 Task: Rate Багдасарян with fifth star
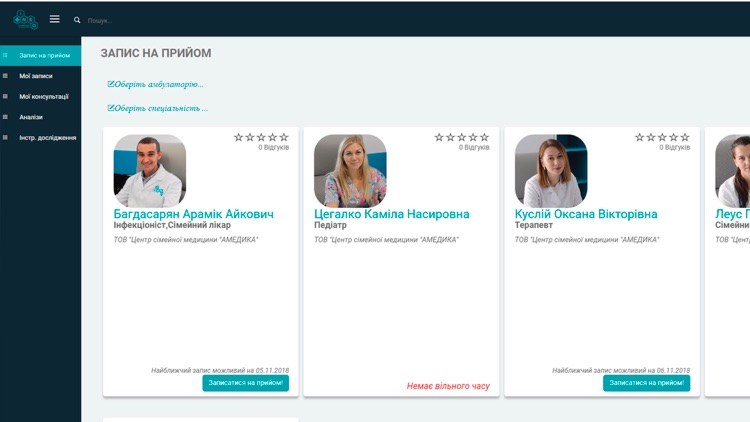[x=284, y=137]
